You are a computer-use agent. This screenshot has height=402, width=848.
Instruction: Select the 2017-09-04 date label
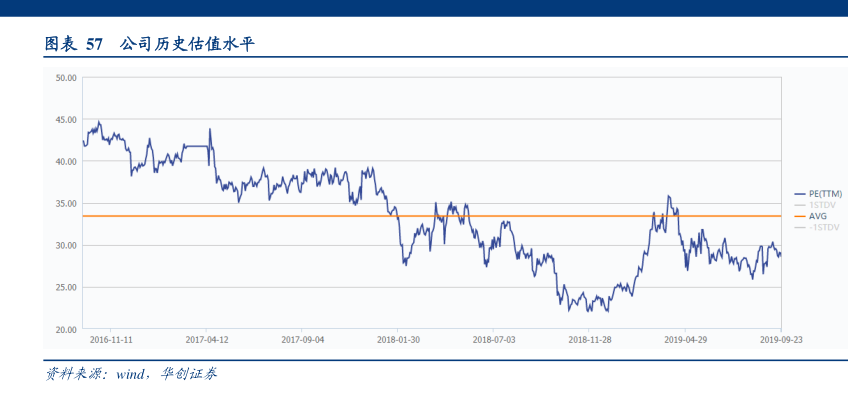pyautogui.click(x=302, y=340)
